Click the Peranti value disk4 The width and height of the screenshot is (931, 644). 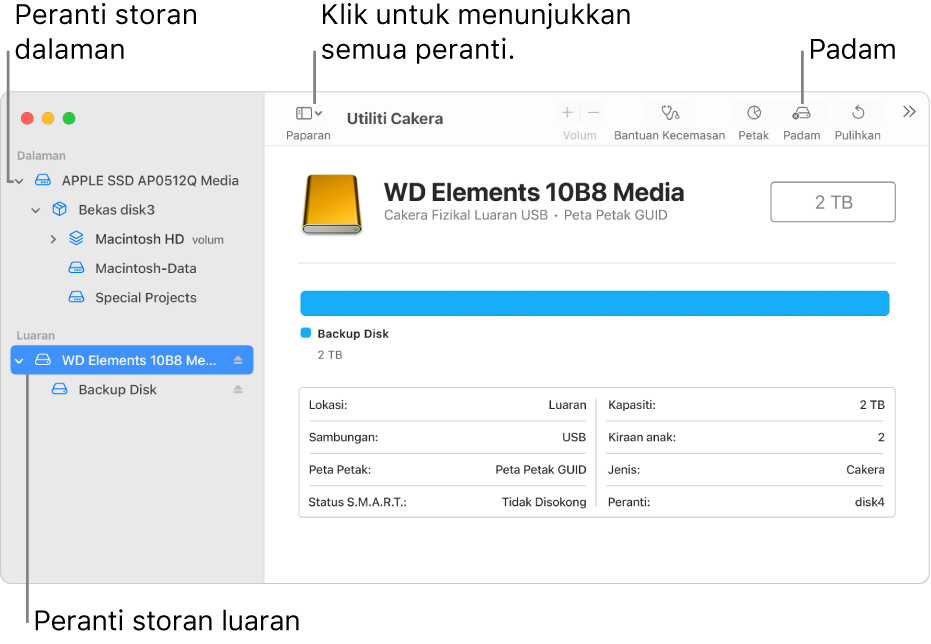(869, 502)
